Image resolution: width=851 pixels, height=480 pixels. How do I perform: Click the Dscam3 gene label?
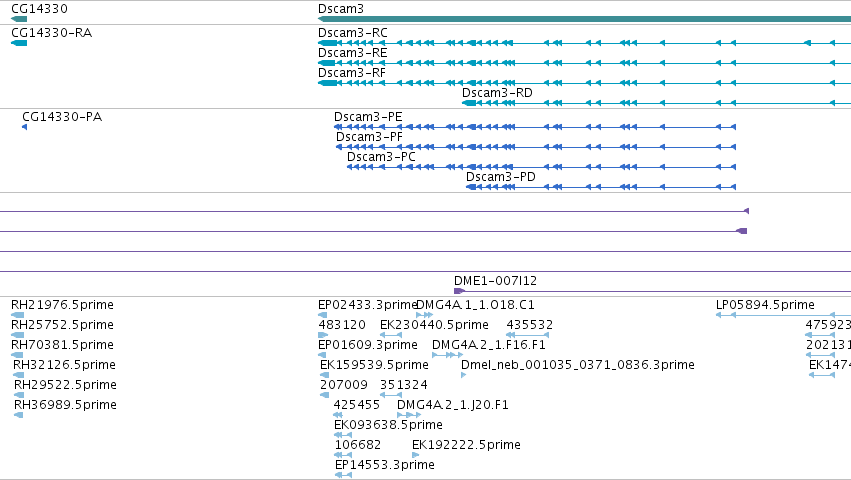tap(341, 9)
